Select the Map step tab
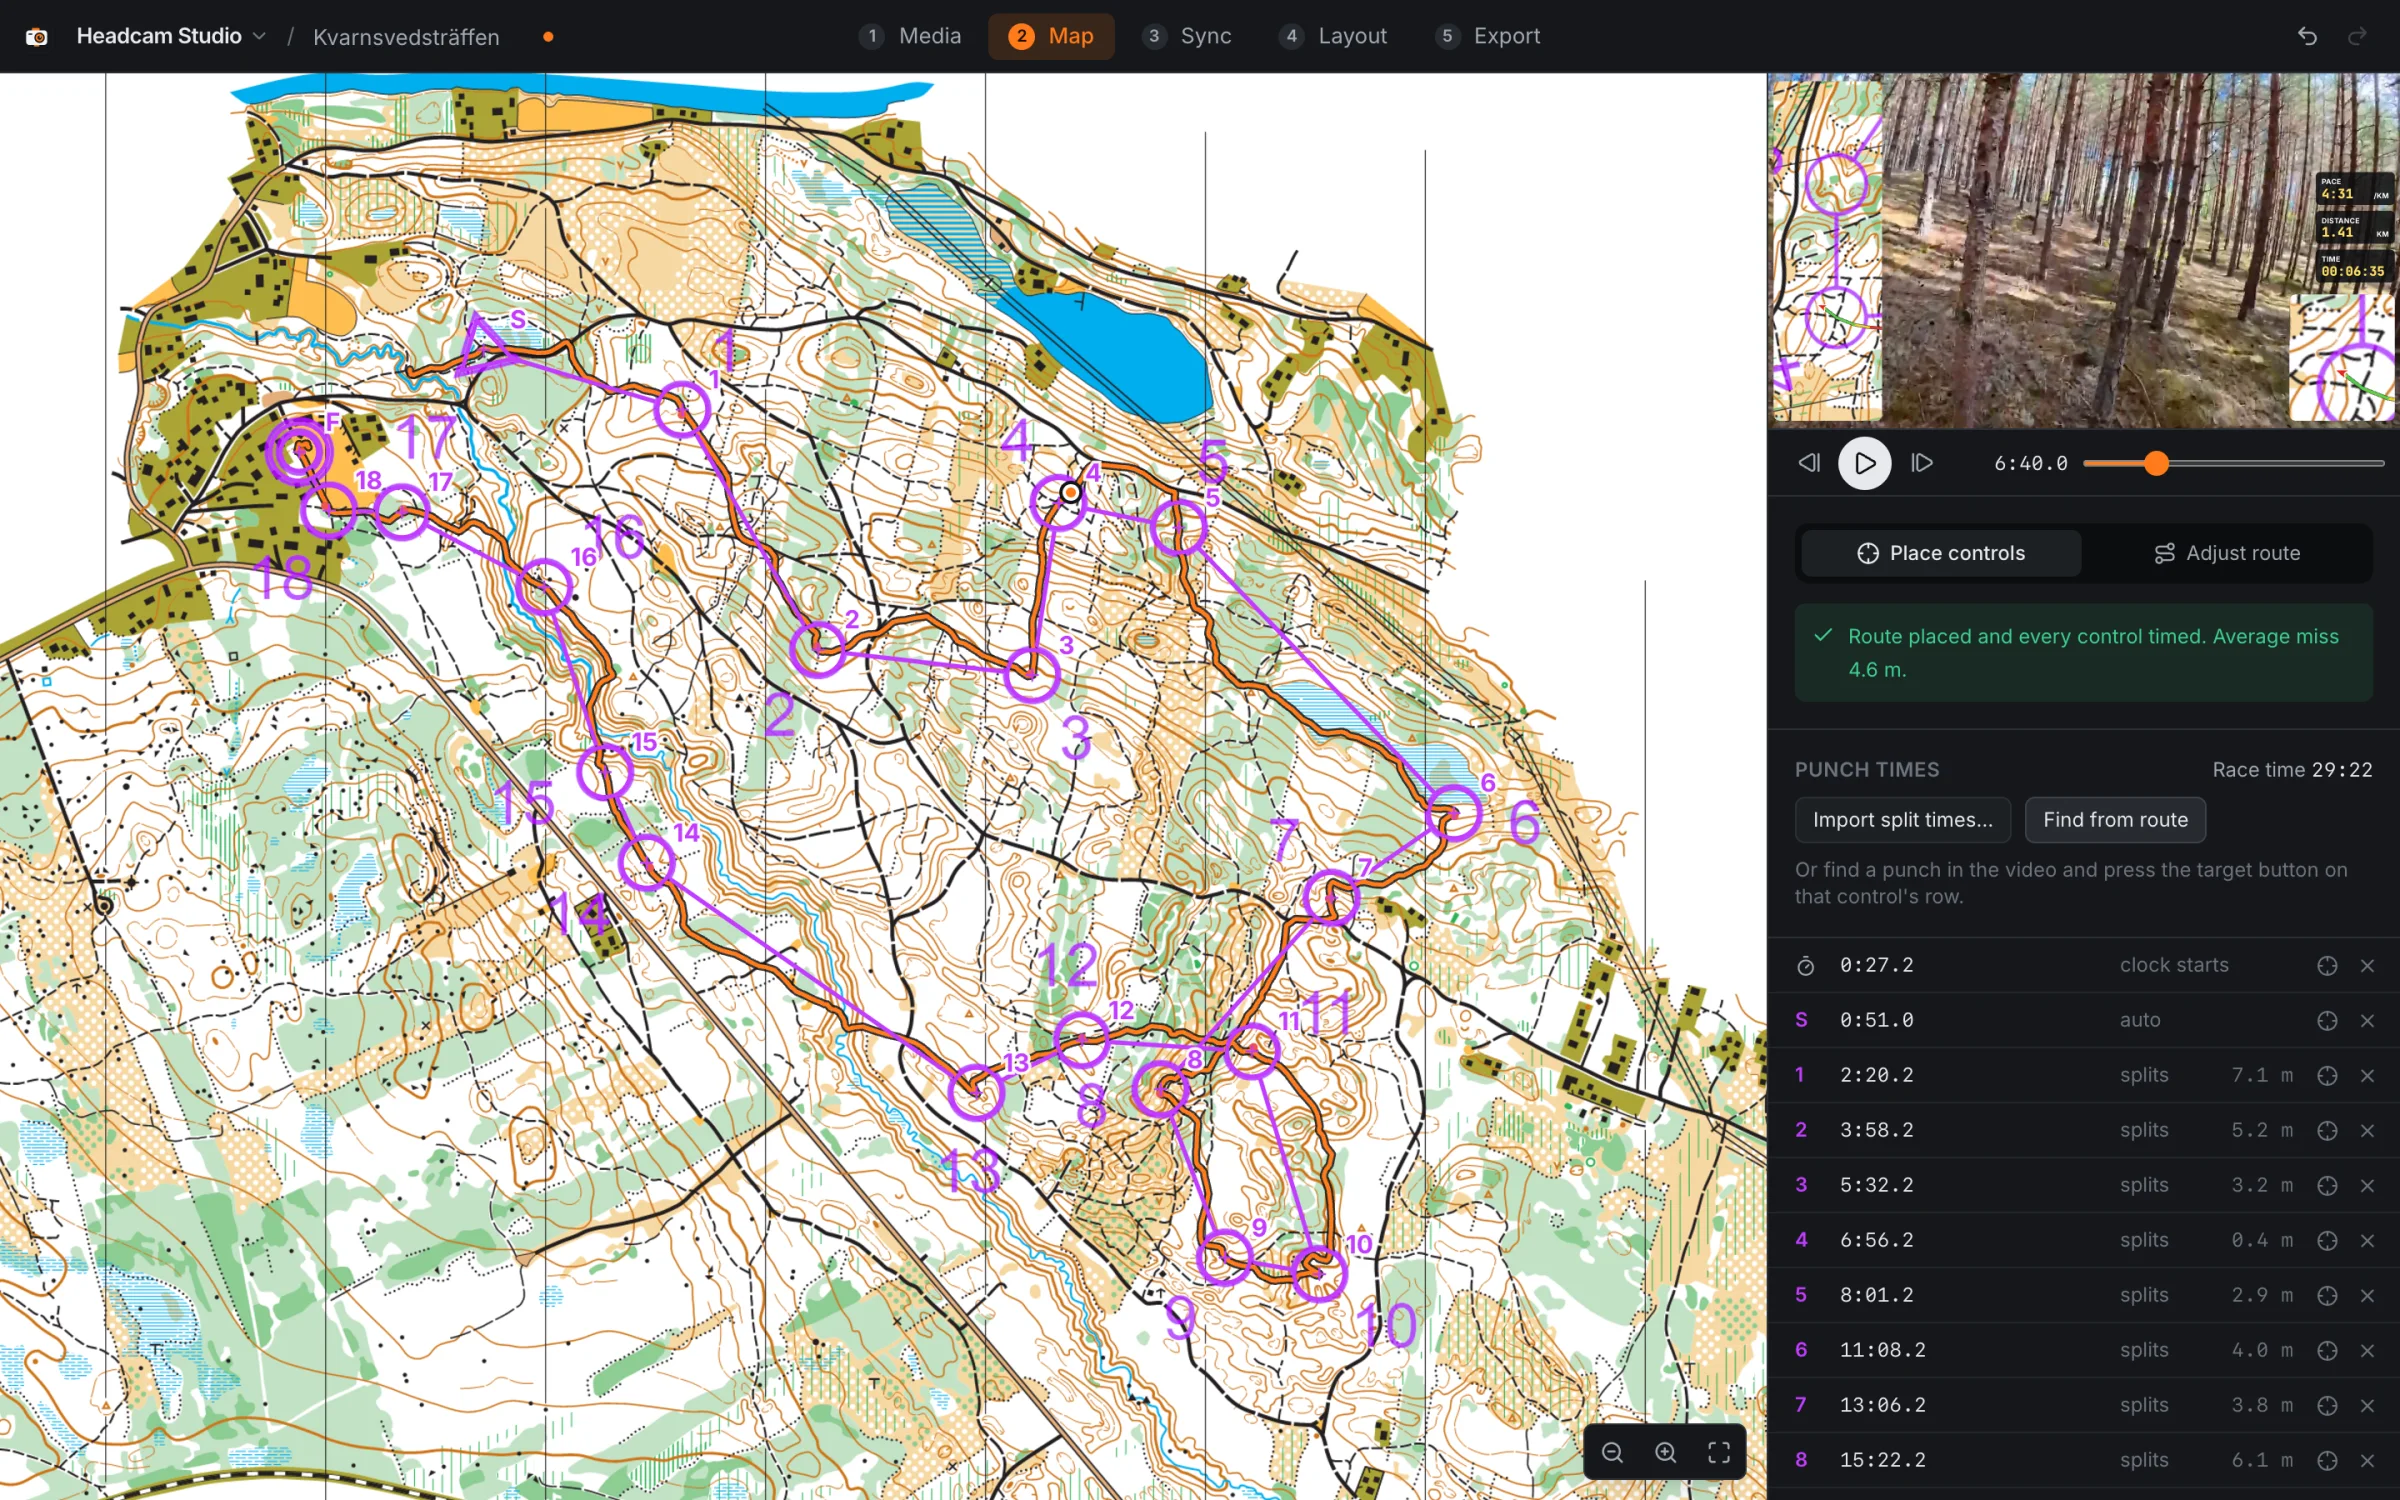This screenshot has width=2400, height=1500. (1051, 36)
